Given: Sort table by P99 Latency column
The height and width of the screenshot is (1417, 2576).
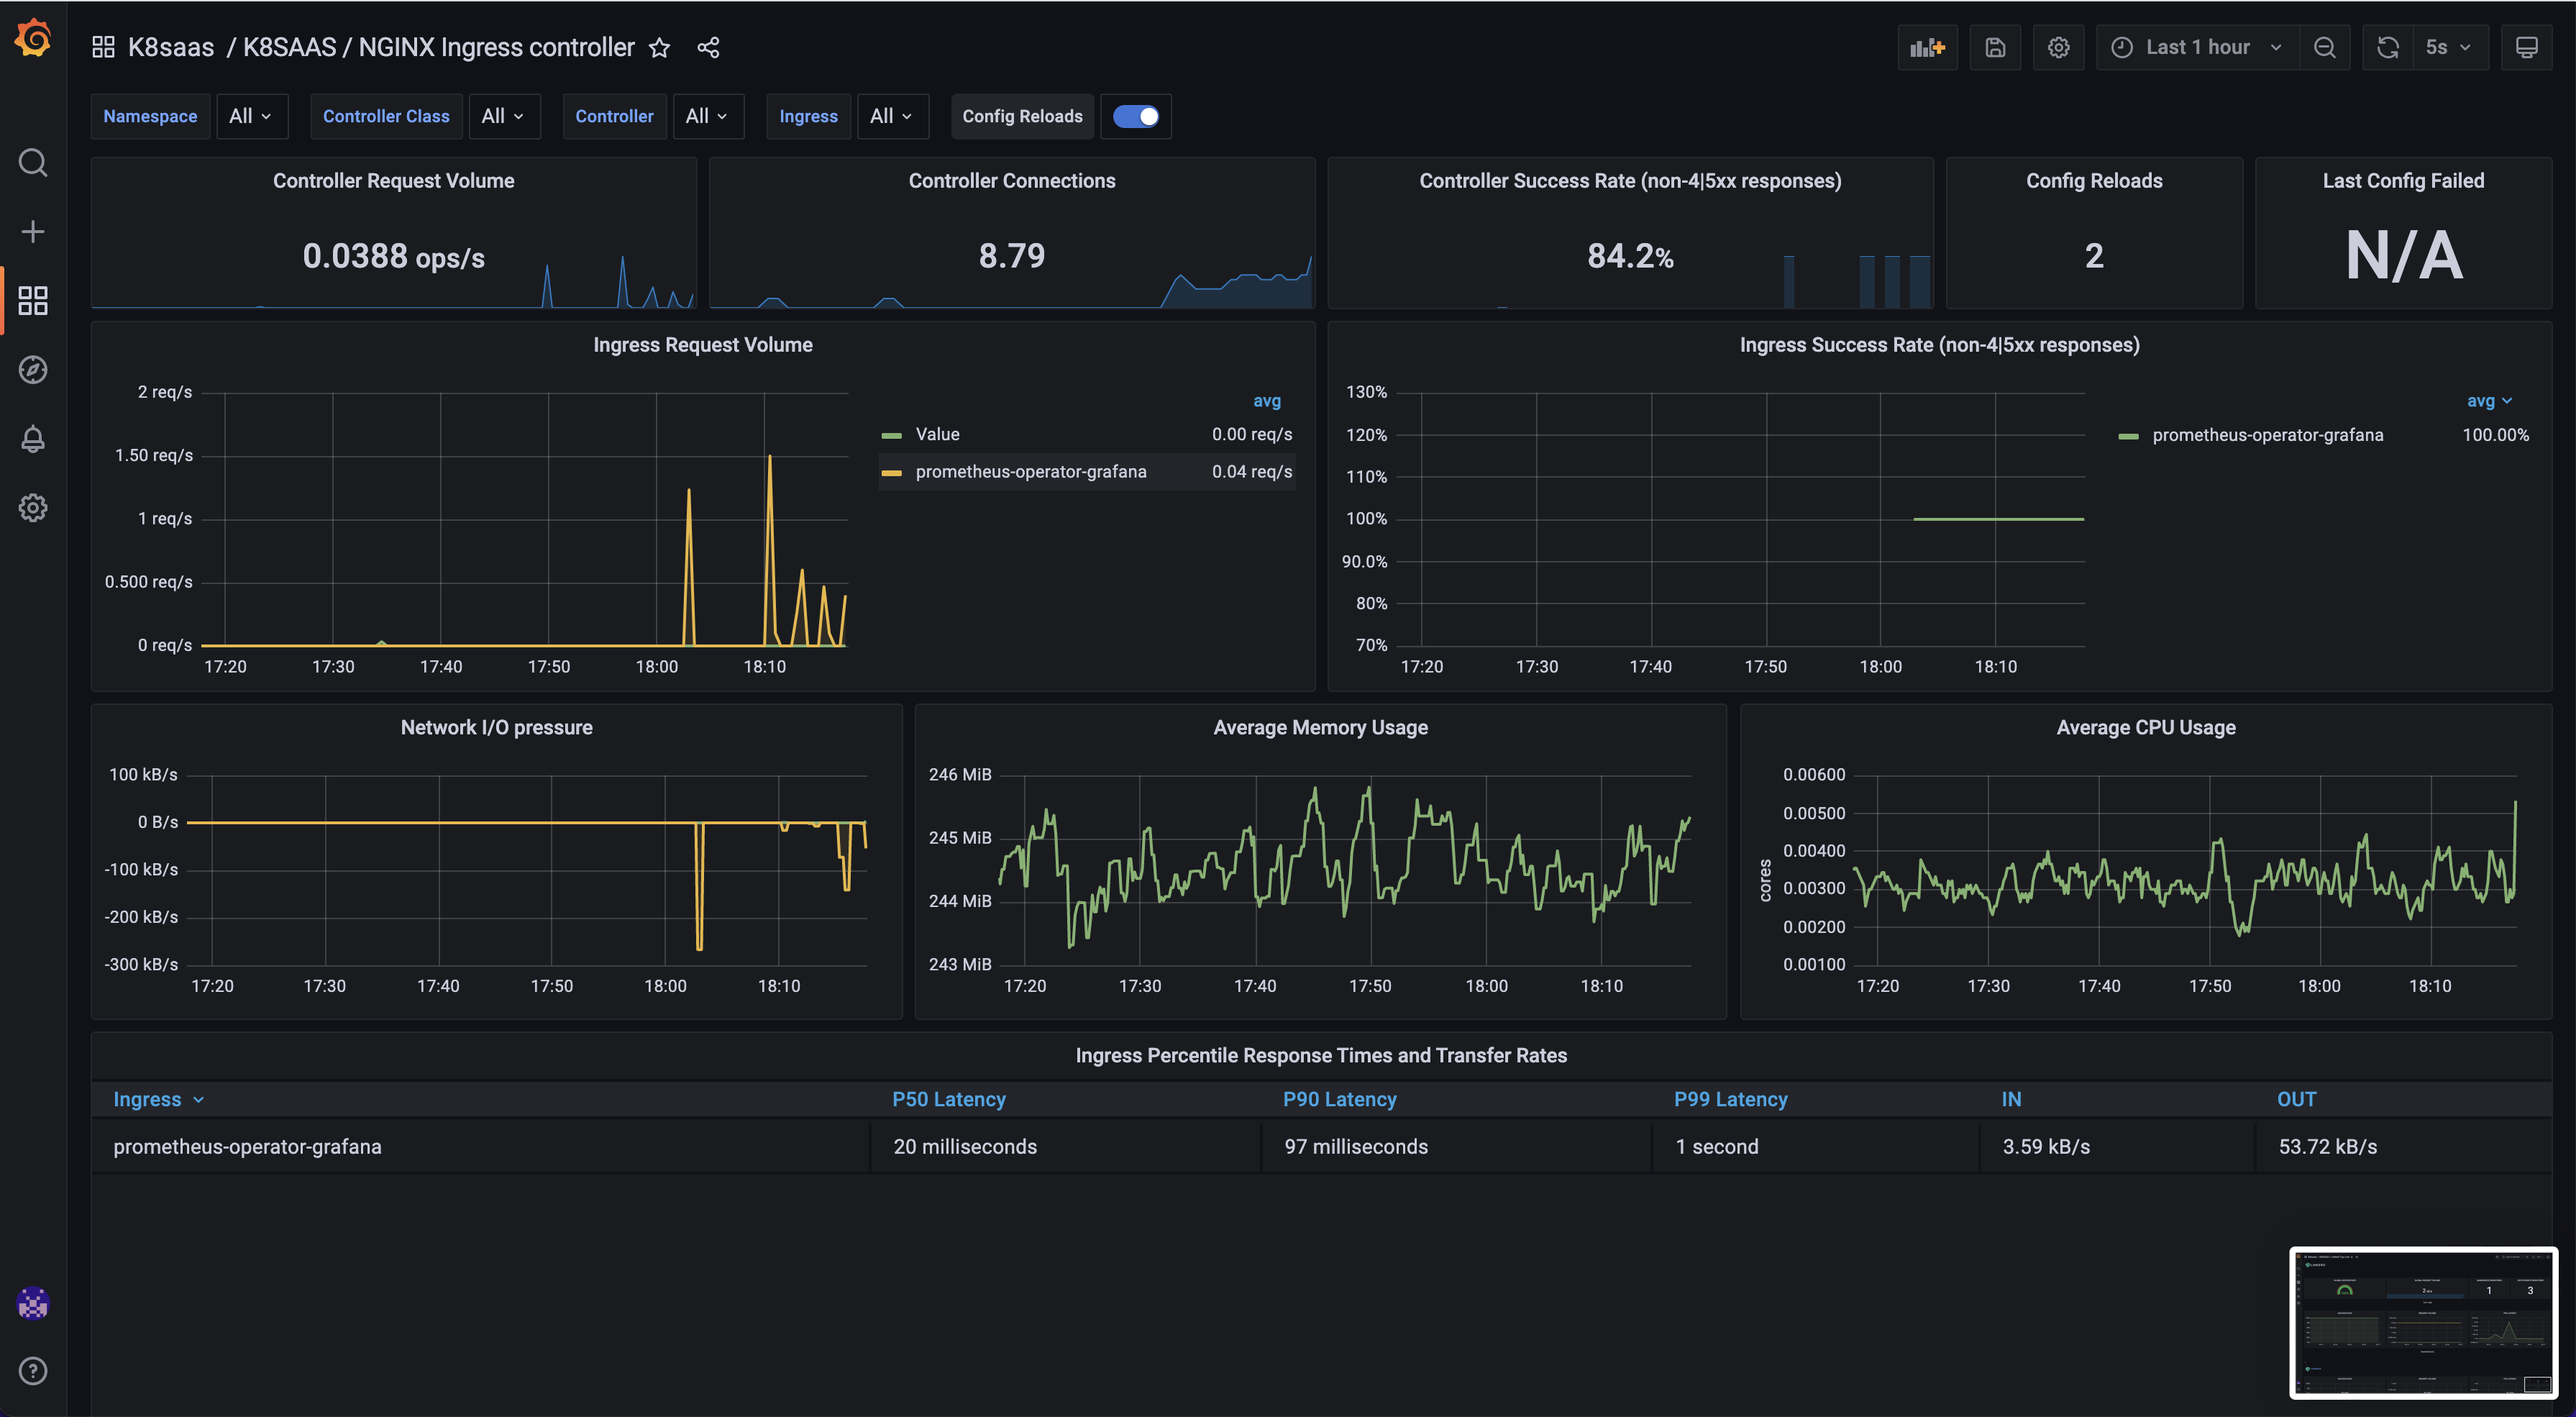Looking at the screenshot, I should (1730, 1099).
